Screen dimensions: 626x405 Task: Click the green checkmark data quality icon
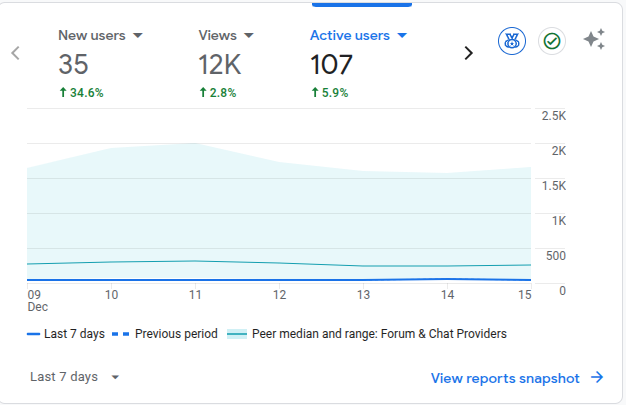[x=551, y=41]
